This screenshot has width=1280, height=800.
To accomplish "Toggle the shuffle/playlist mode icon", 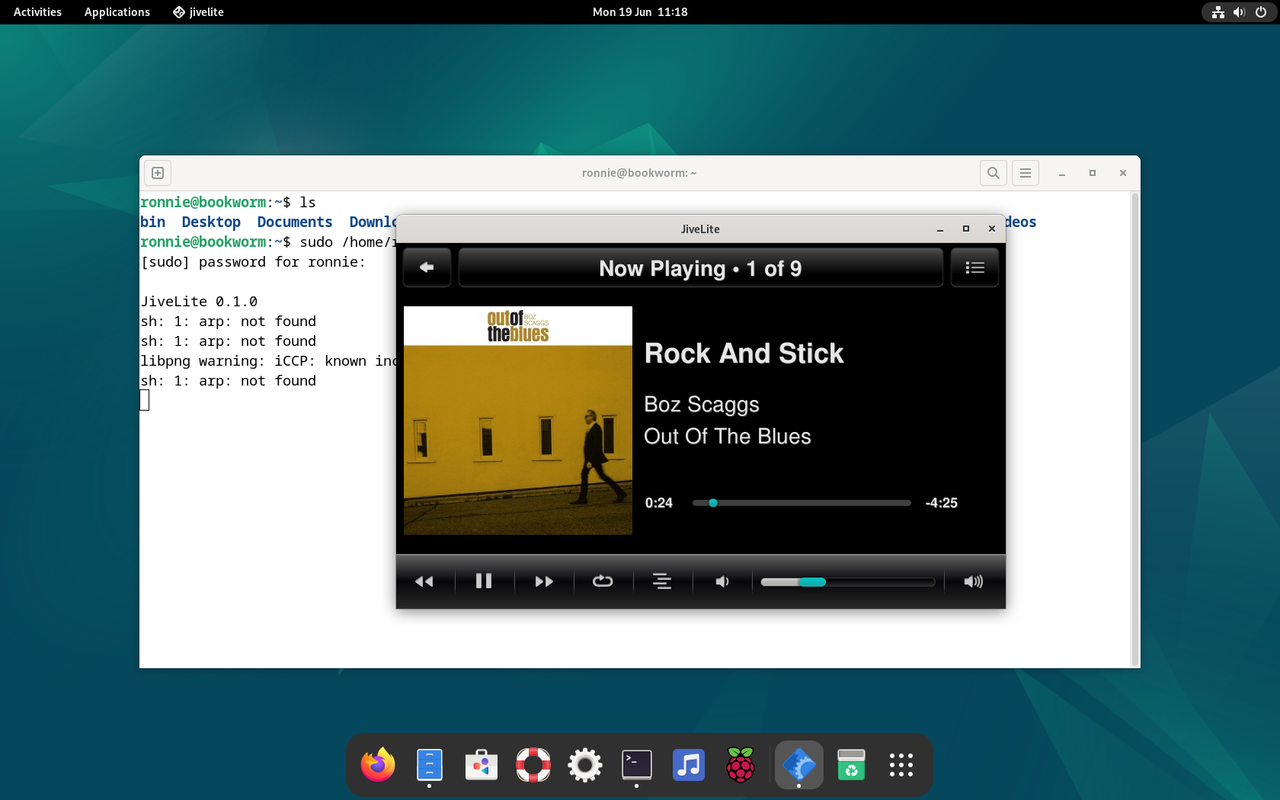I will 662,581.
